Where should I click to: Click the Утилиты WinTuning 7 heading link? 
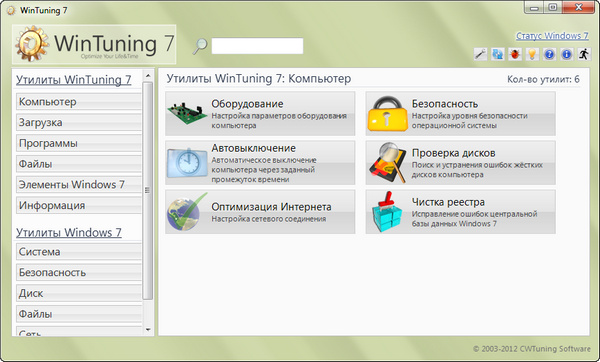(x=73, y=80)
